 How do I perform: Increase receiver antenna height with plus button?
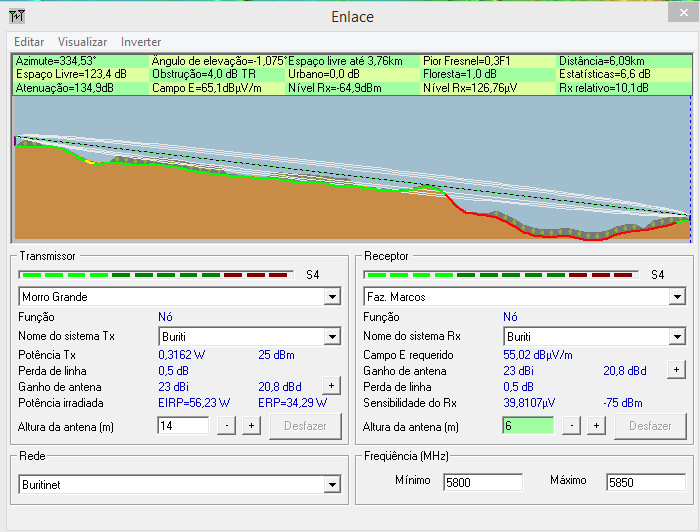[596, 426]
